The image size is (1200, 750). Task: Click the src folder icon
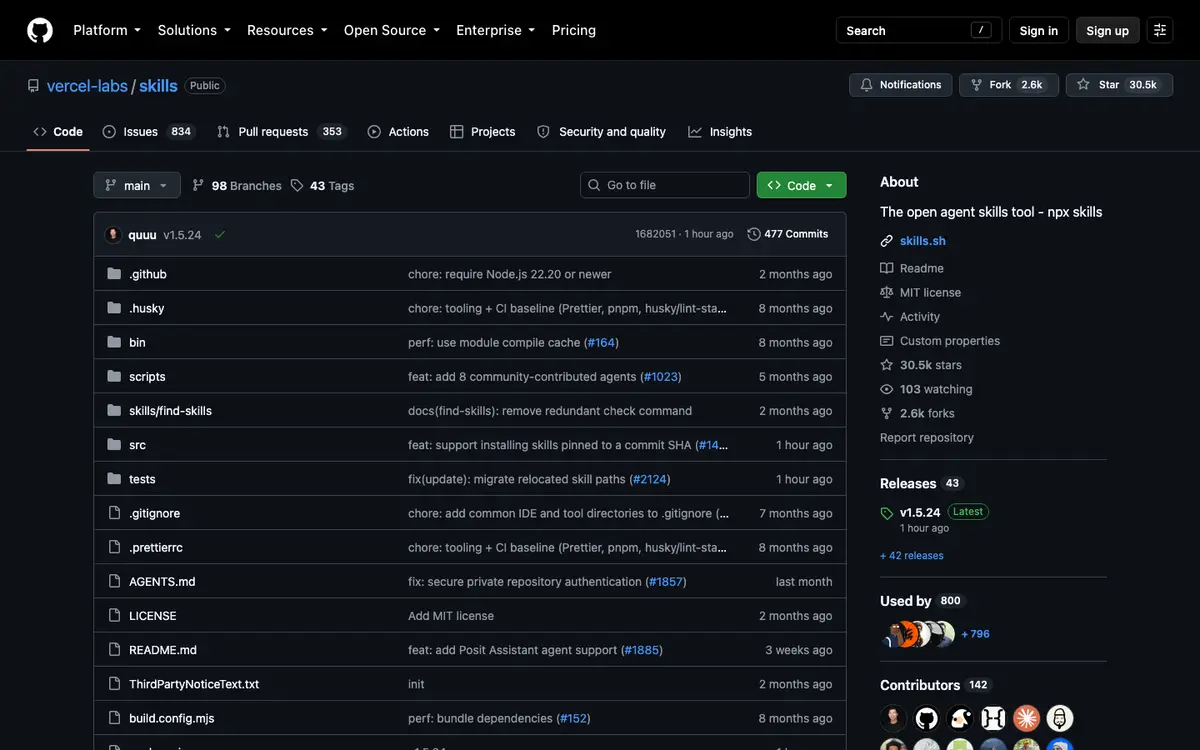(x=114, y=445)
